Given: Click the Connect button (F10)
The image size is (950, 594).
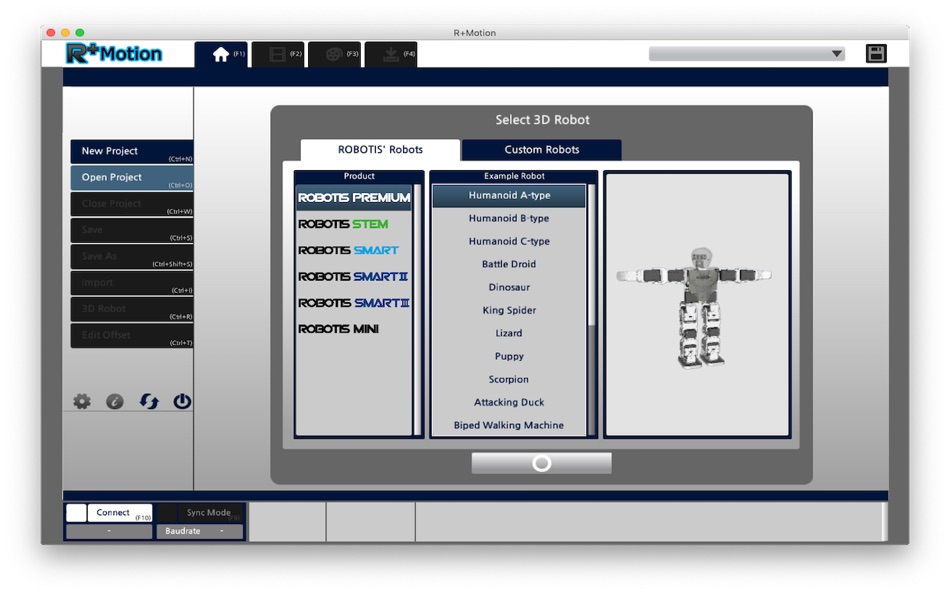Looking at the screenshot, I should coord(120,513).
